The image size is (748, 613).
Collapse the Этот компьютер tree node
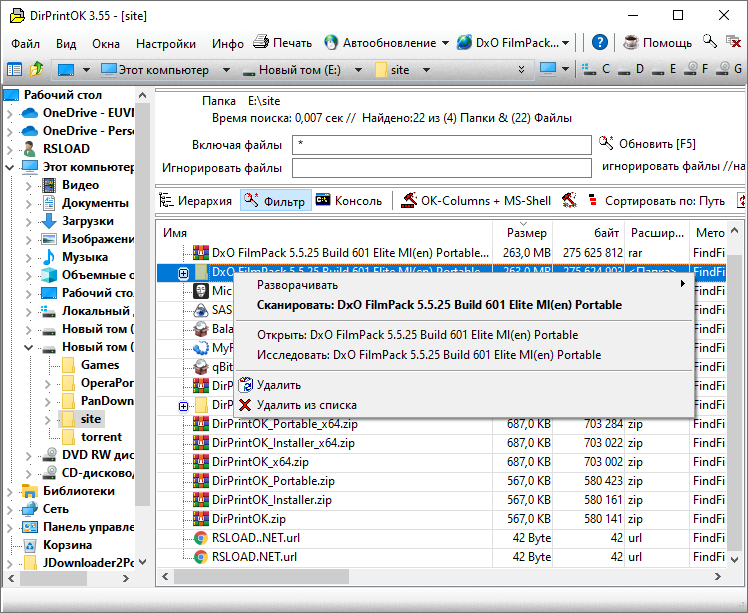tap(9, 167)
